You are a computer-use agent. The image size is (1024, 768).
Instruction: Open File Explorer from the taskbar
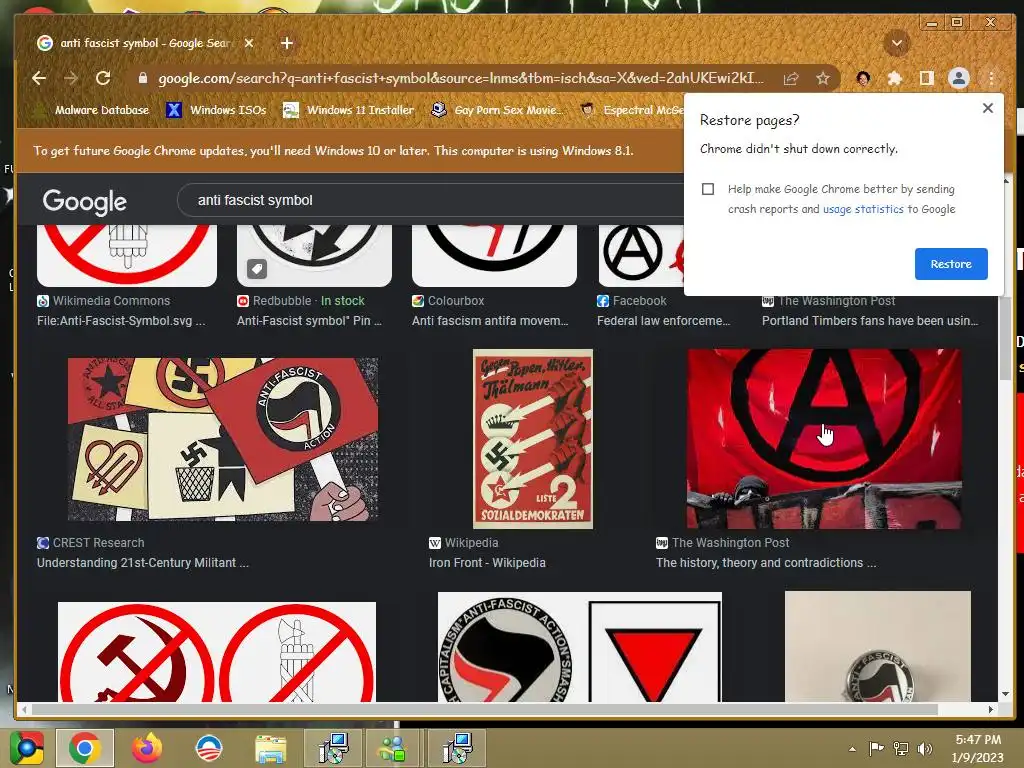click(x=270, y=748)
